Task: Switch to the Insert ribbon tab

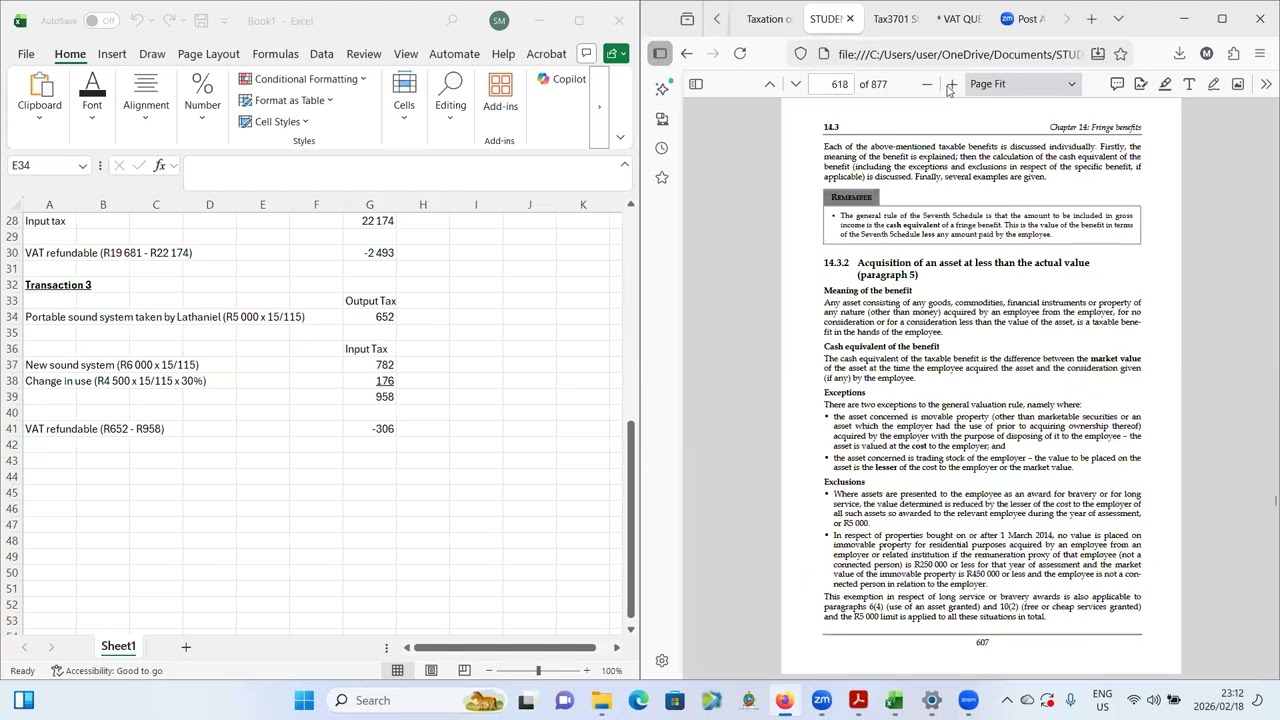Action: [112, 54]
